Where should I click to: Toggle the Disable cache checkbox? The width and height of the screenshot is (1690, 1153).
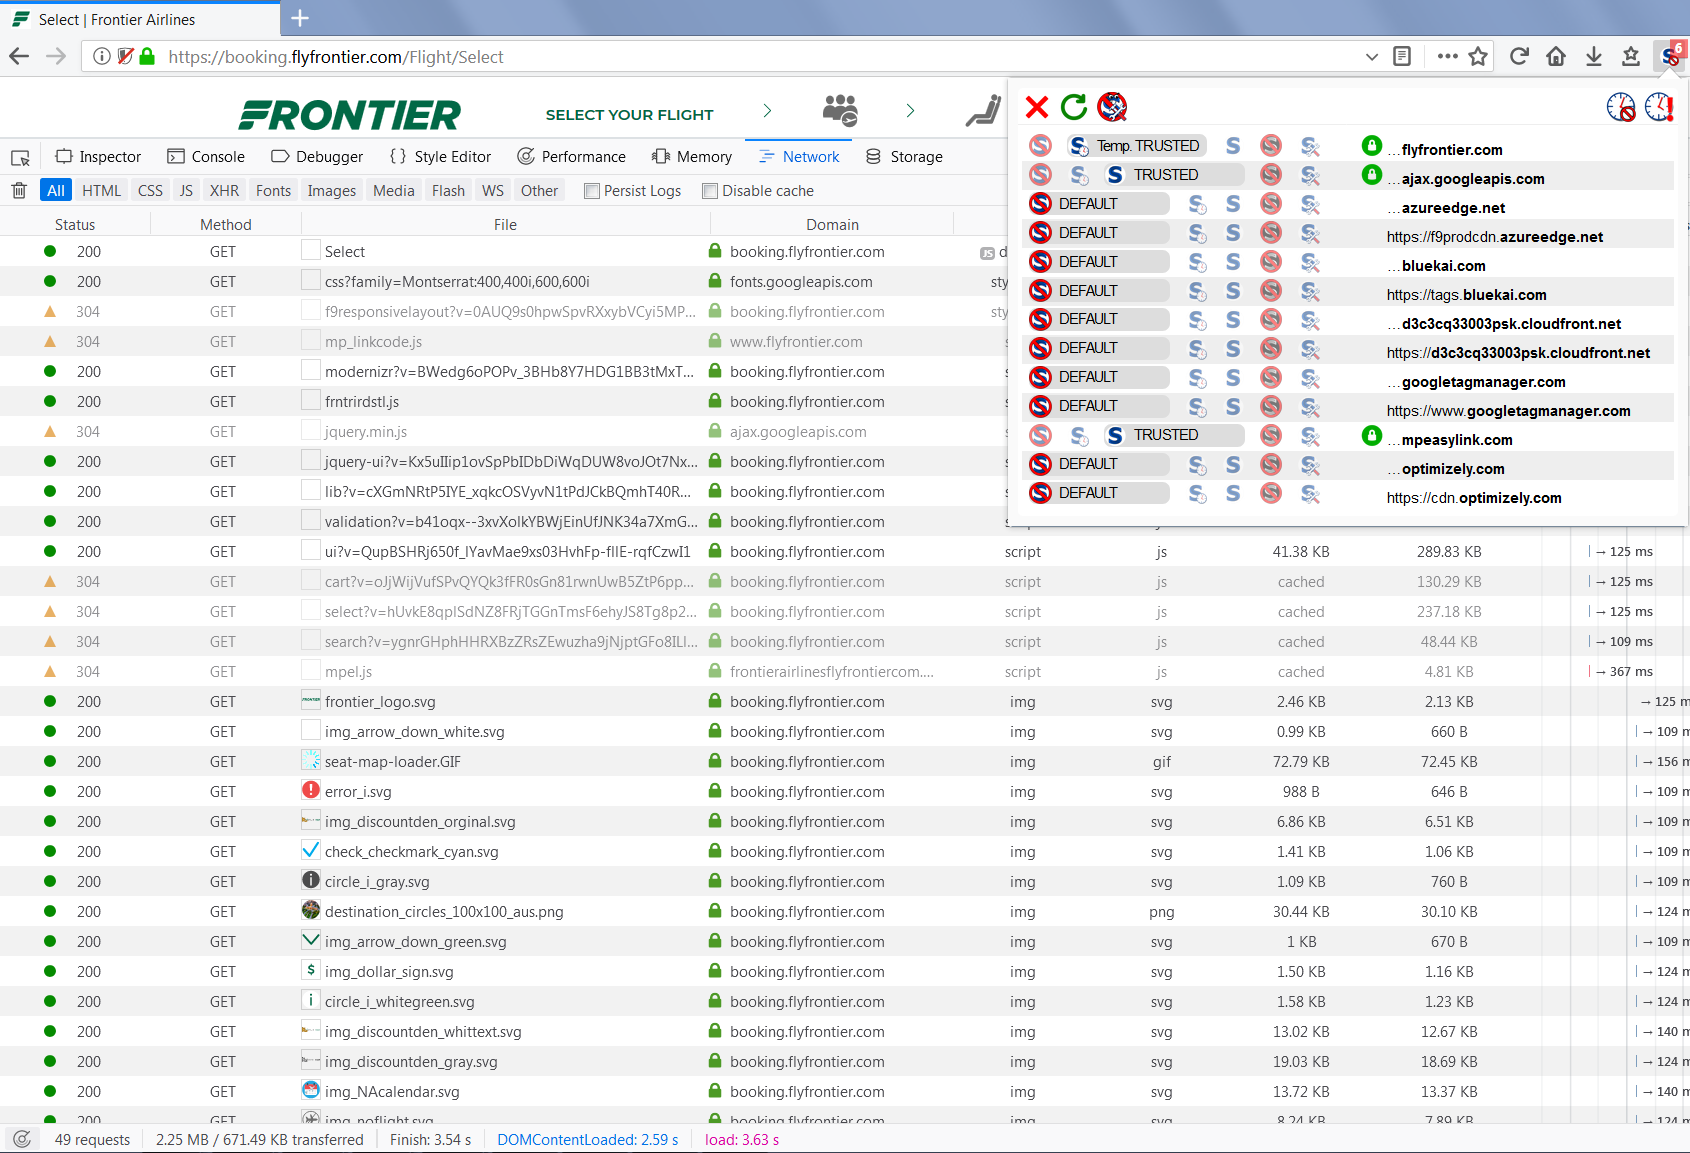point(710,191)
